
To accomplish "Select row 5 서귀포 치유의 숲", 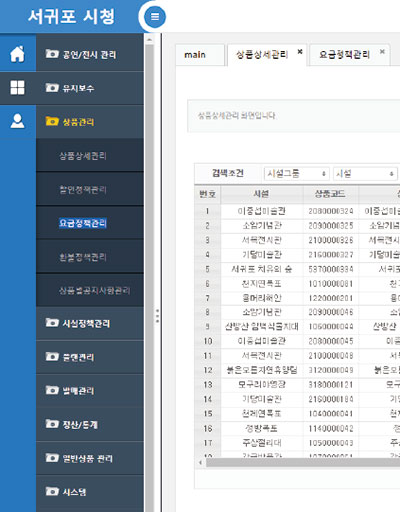I will coord(297,269).
